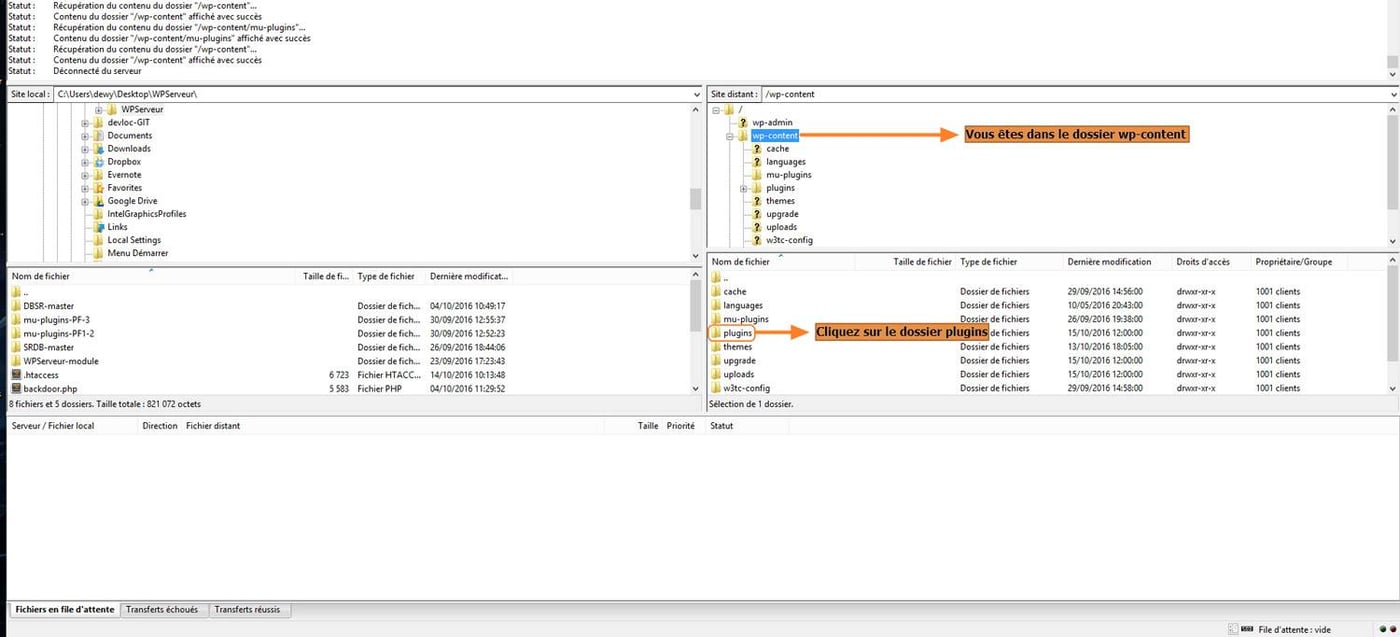This screenshot has height=637, width=1400.
Task: Select the Fichiers en file d'attente tab
Action: (x=63, y=608)
